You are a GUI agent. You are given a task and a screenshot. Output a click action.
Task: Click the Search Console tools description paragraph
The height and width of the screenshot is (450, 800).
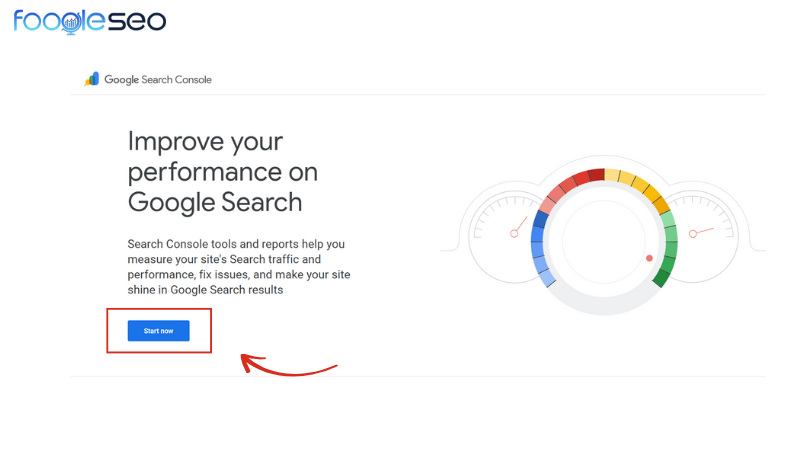coord(239,267)
